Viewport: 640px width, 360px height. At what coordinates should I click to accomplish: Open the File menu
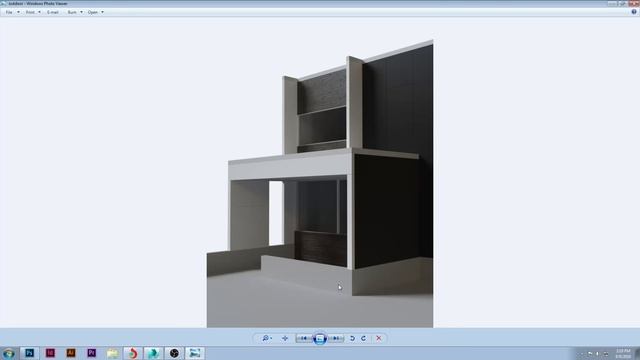(x=9, y=12)
